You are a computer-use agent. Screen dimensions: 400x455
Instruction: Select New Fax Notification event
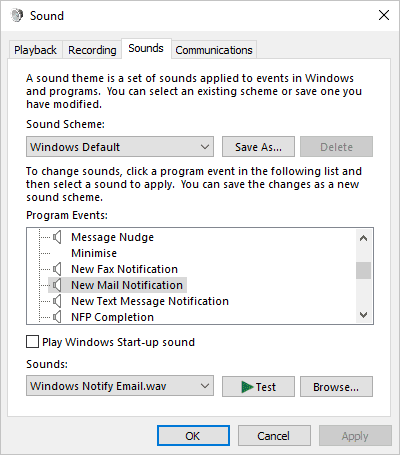tap(124, 269)
